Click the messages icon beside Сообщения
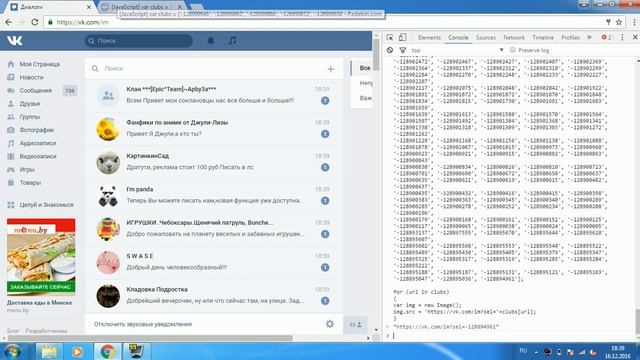The height and width of the screenshot is (360, 640). [x=11, y=91]
